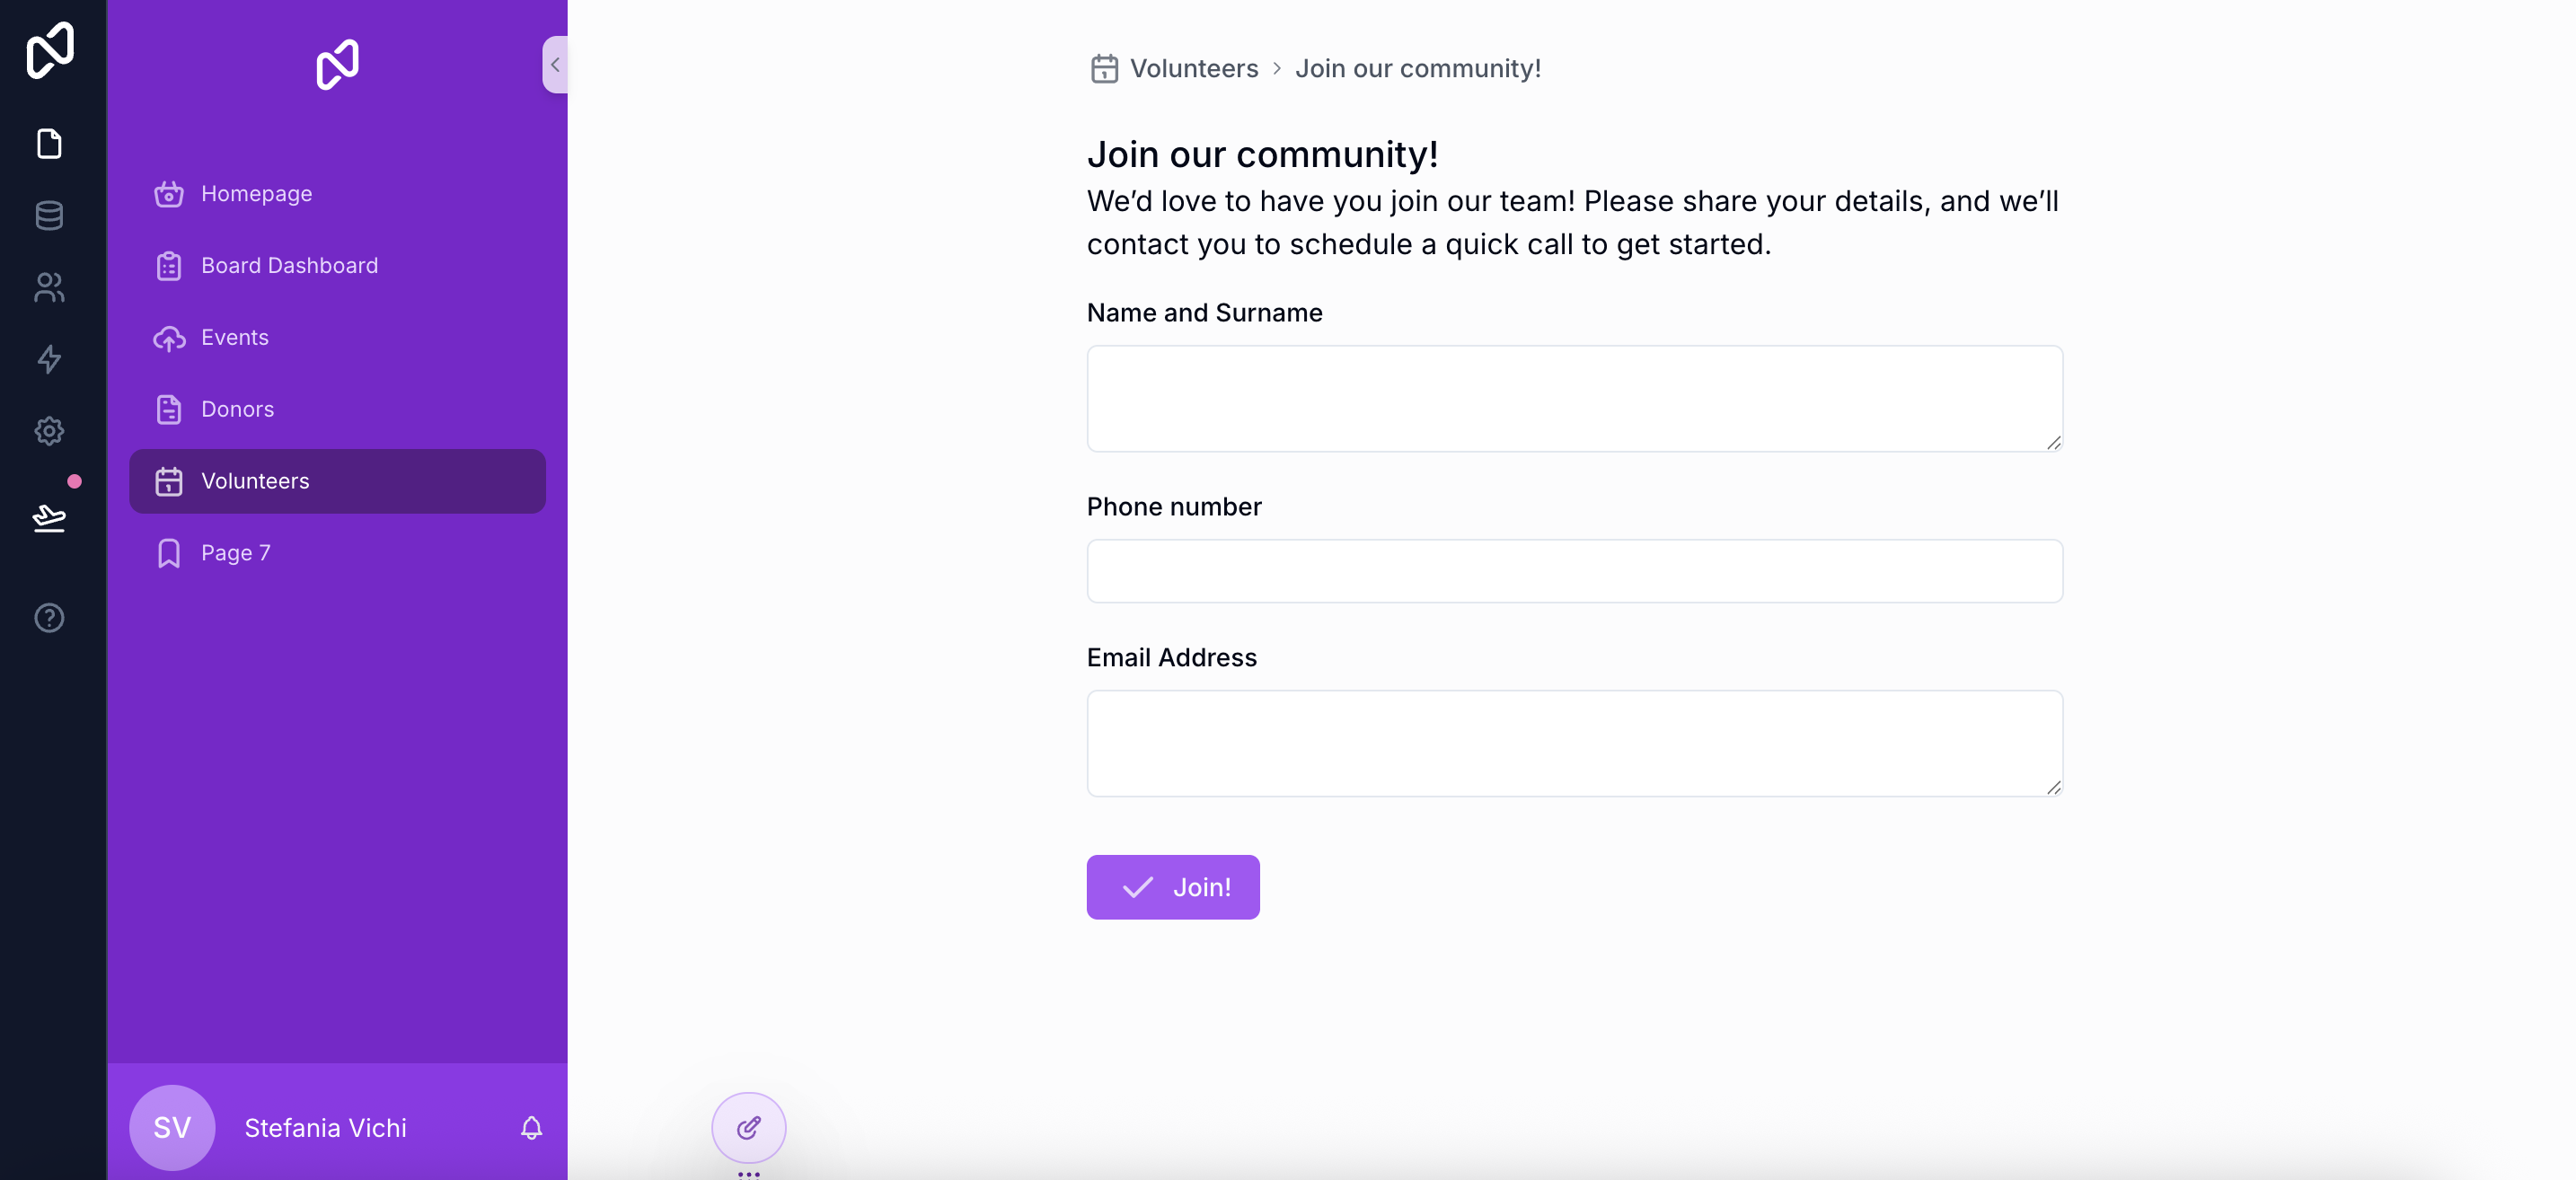Focus the Name and Surname field
Image resolution: width=2576 pixels, height=1180 pixels.
[x=1574, y=398]
